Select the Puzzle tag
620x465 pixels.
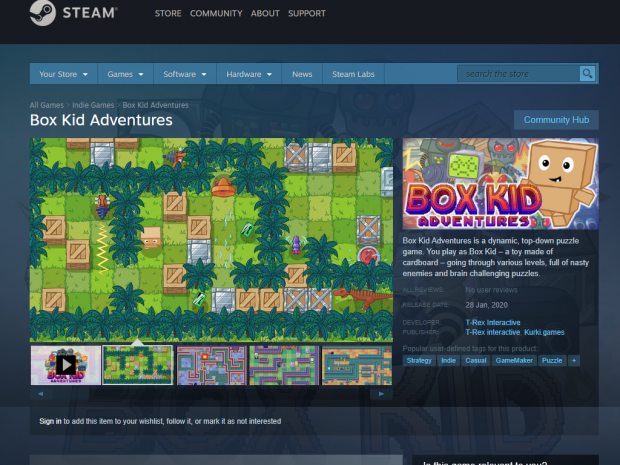point(552,361)
